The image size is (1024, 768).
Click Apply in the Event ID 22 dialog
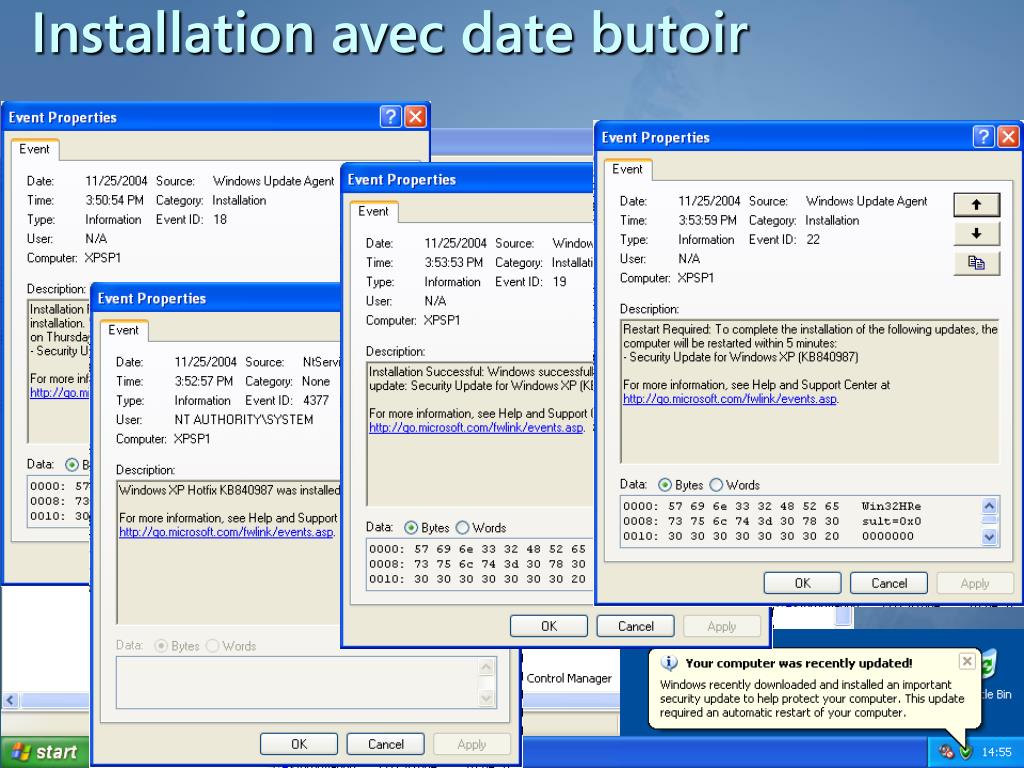pos(975,583)
